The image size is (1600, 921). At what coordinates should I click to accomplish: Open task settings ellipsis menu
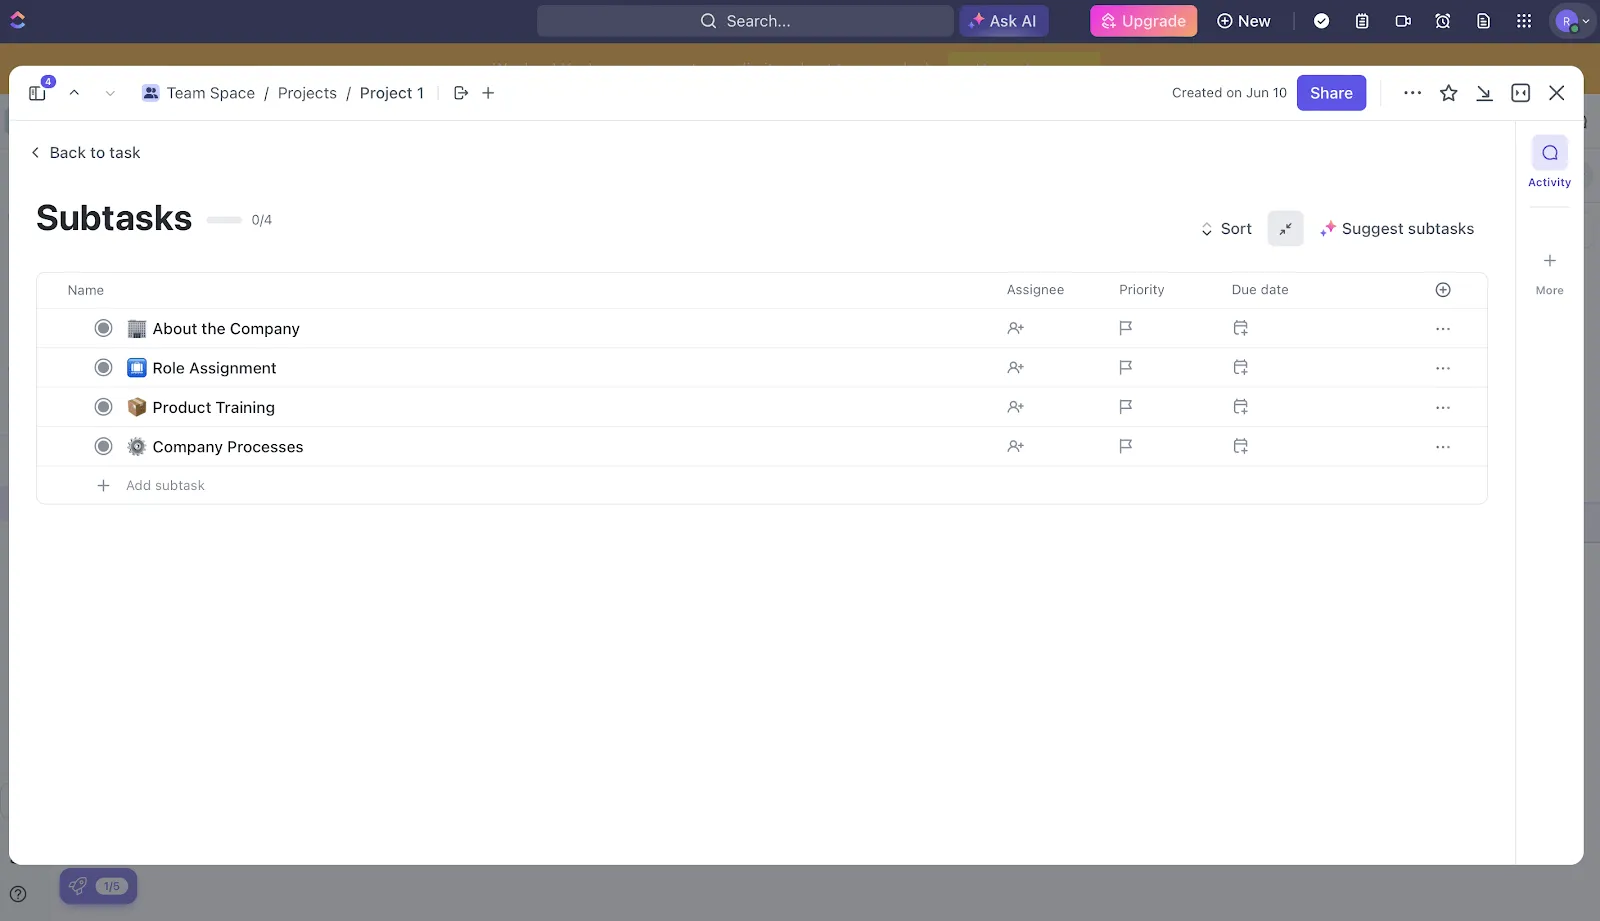click(1412, 93)
